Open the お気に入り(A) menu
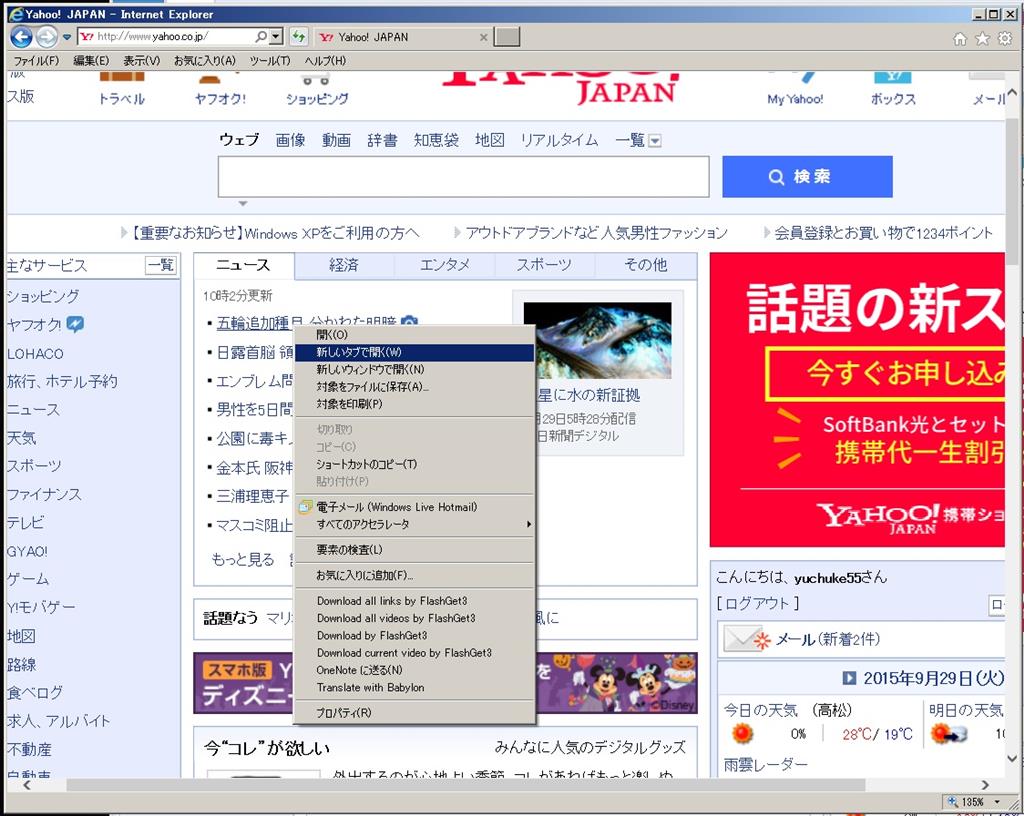The image size is (1024, 816). click(204, 61)
